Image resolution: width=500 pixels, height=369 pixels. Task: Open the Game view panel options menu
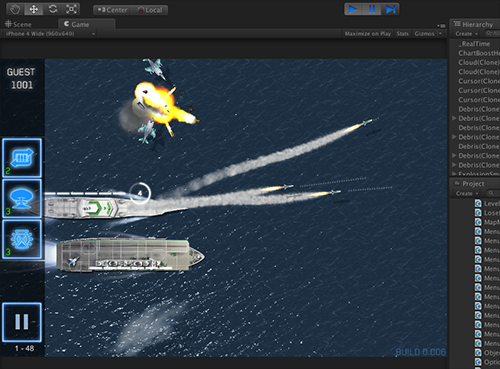point(441,26)
